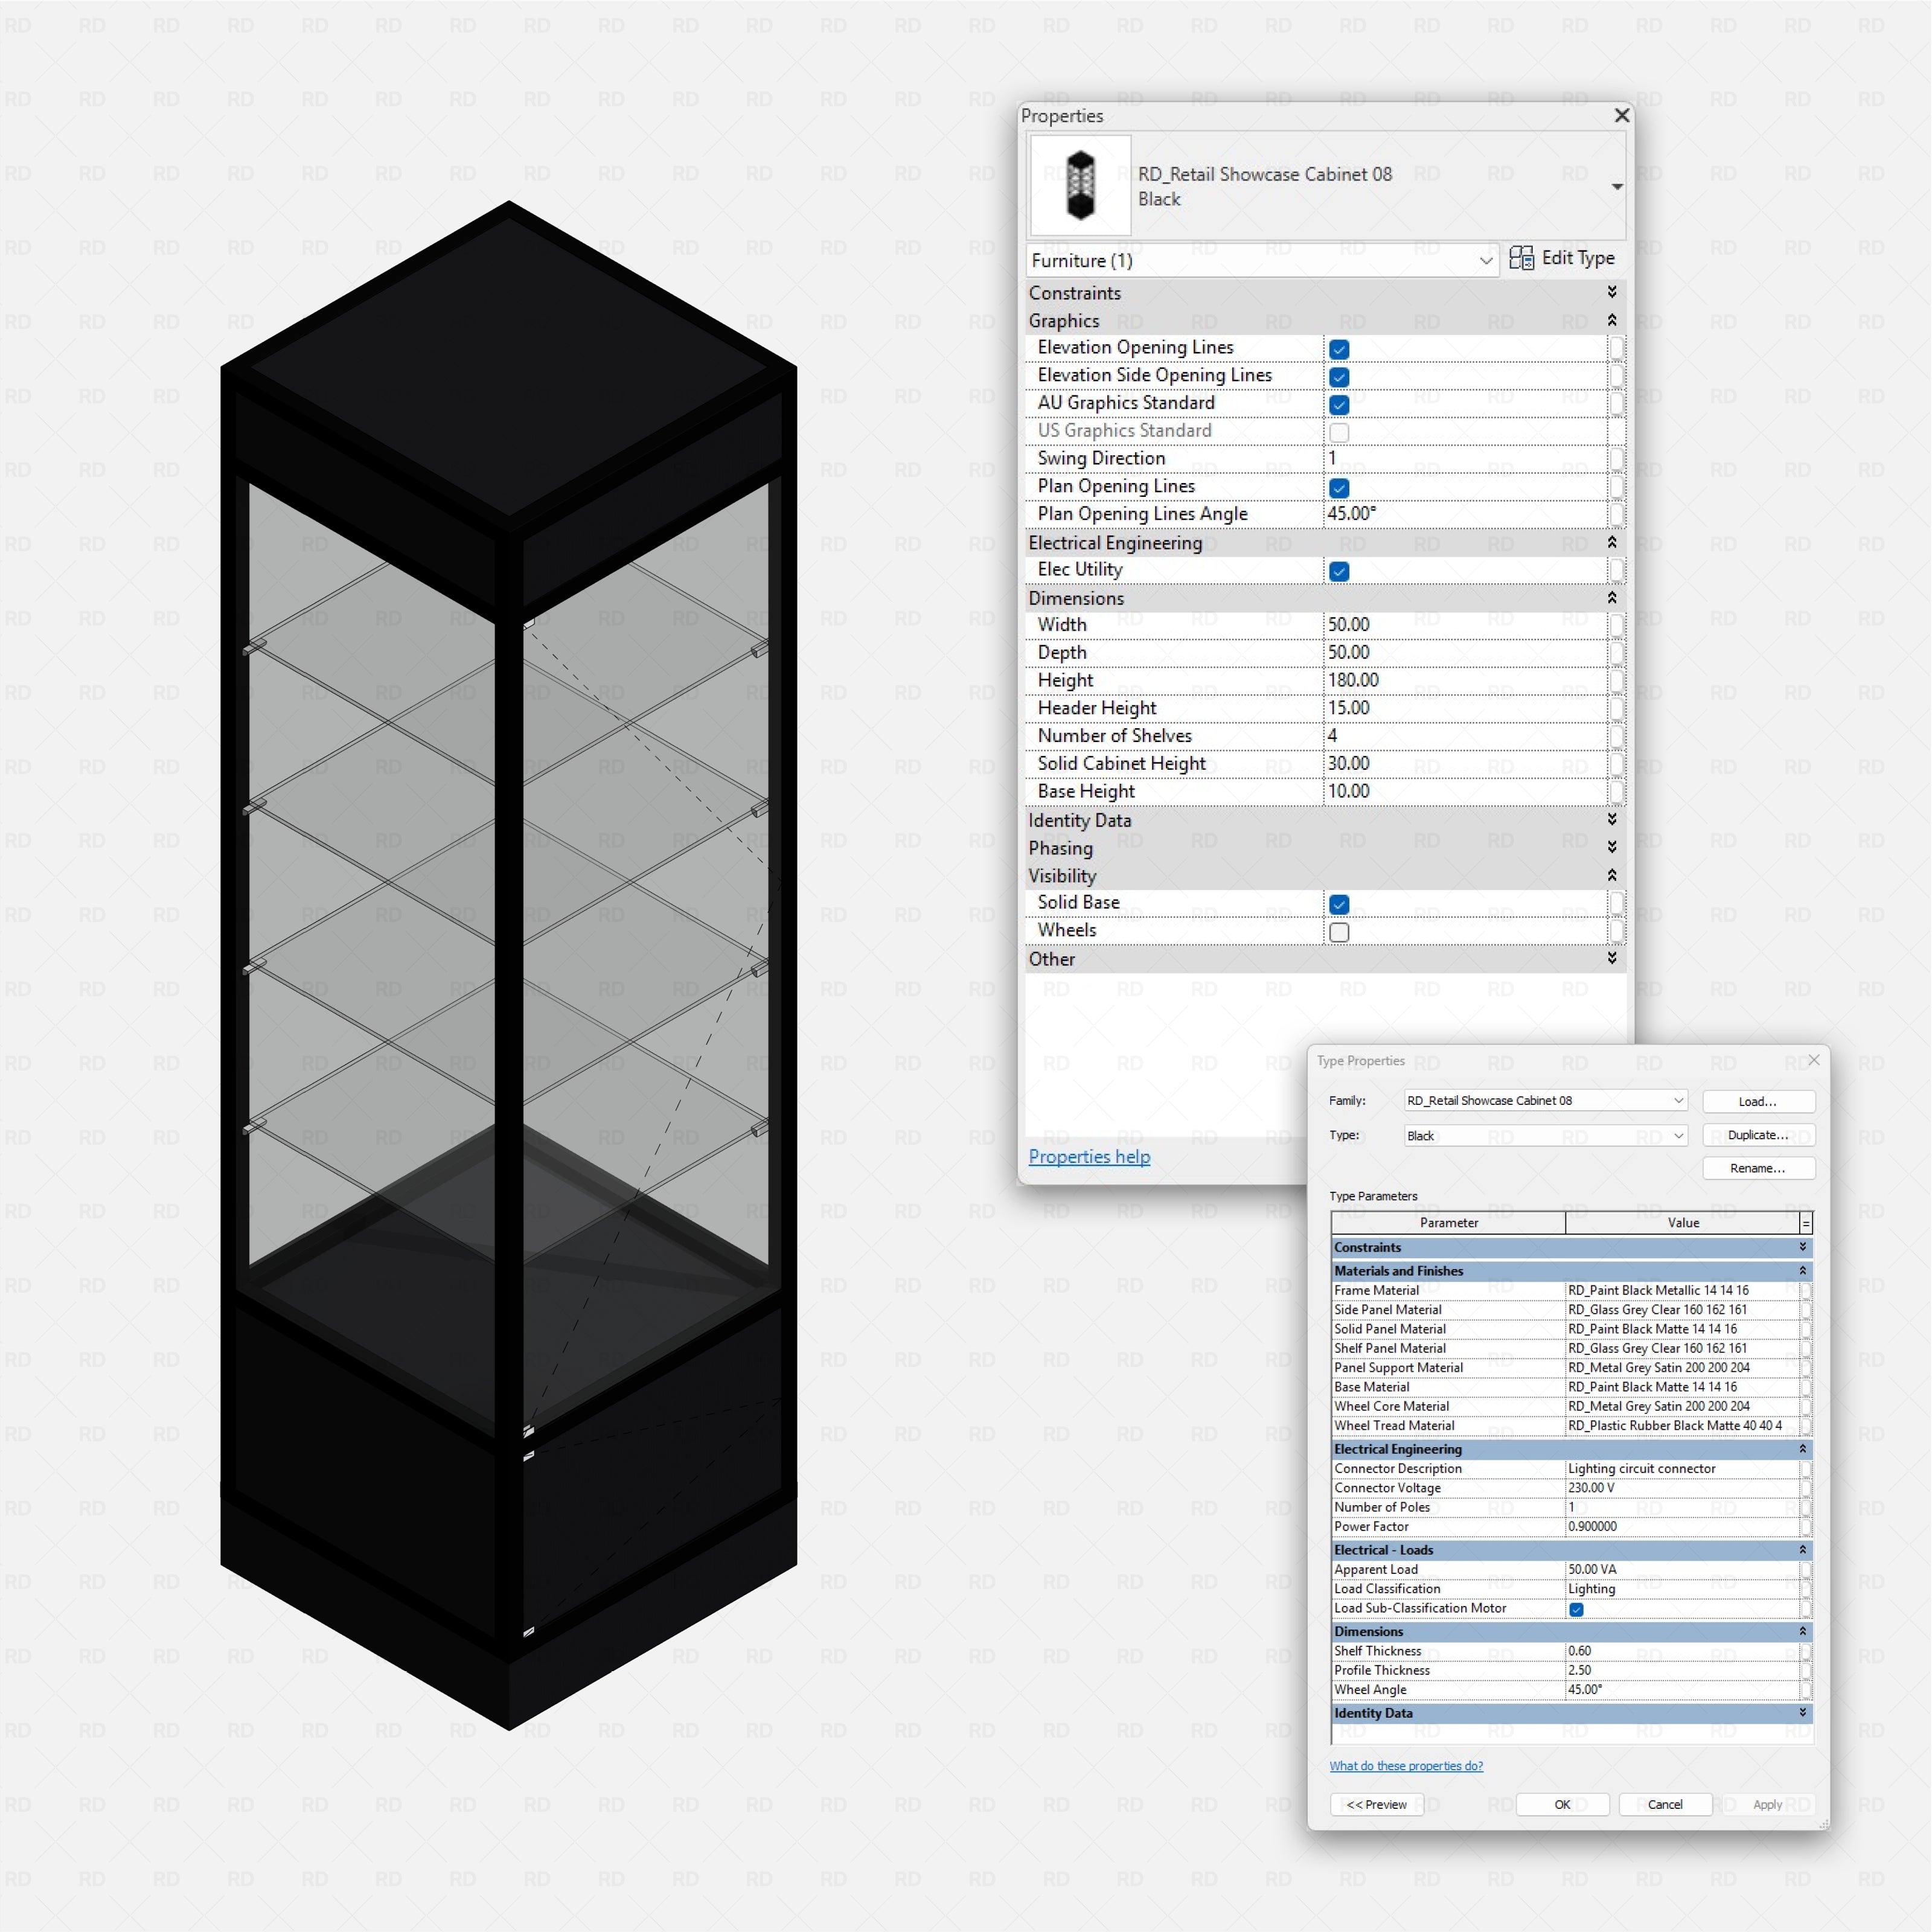Collapse the Electrical Engineering section in Properties

pyautogui.click(x=1611, y=542)
